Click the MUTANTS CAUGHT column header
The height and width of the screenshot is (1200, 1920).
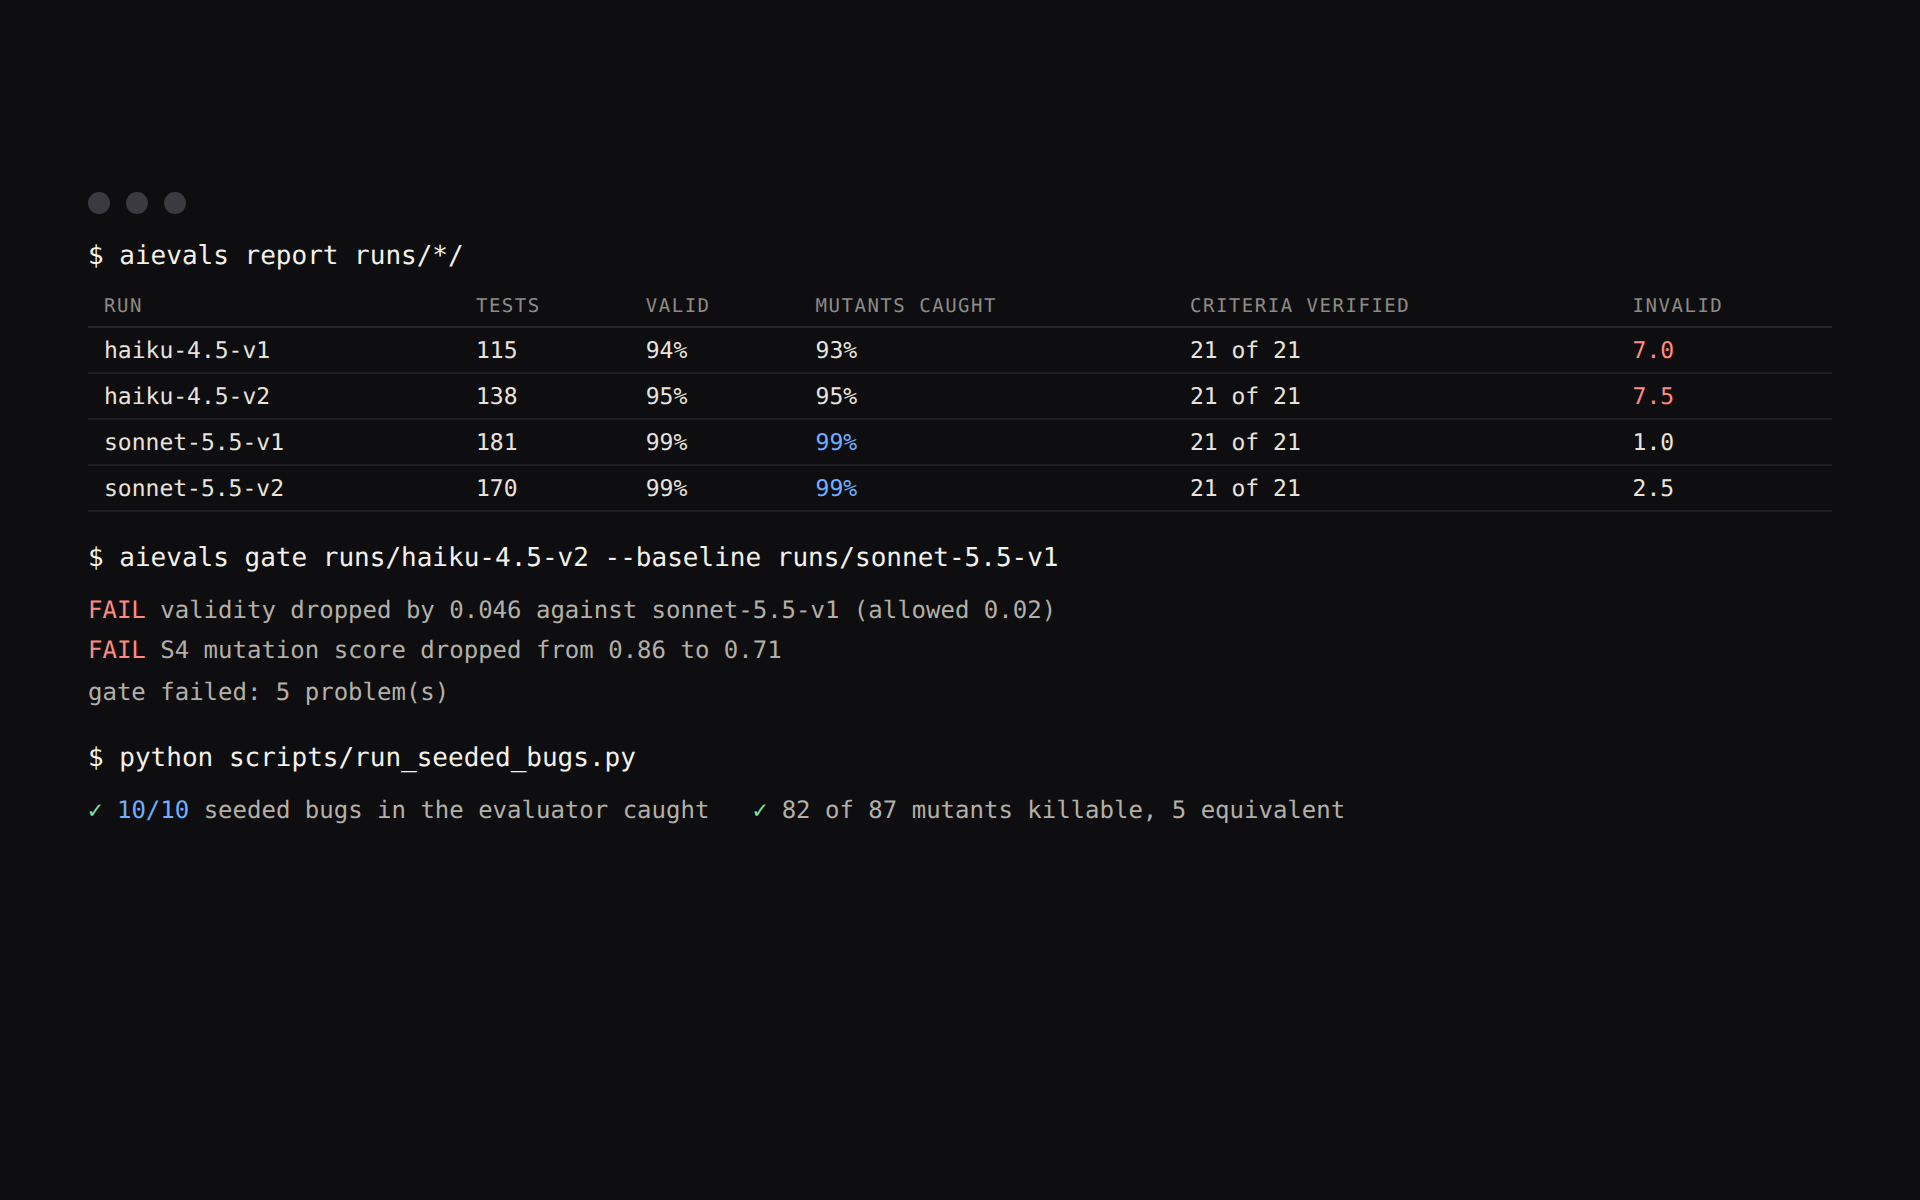pyautogui.click(x=905, y=306)
